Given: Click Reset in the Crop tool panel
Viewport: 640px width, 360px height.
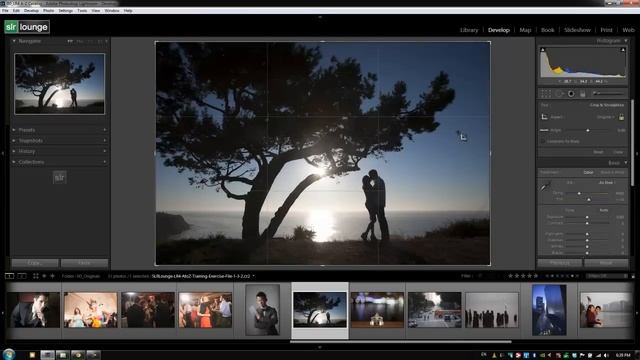Looking at the screenshot, I should (598, 152).
